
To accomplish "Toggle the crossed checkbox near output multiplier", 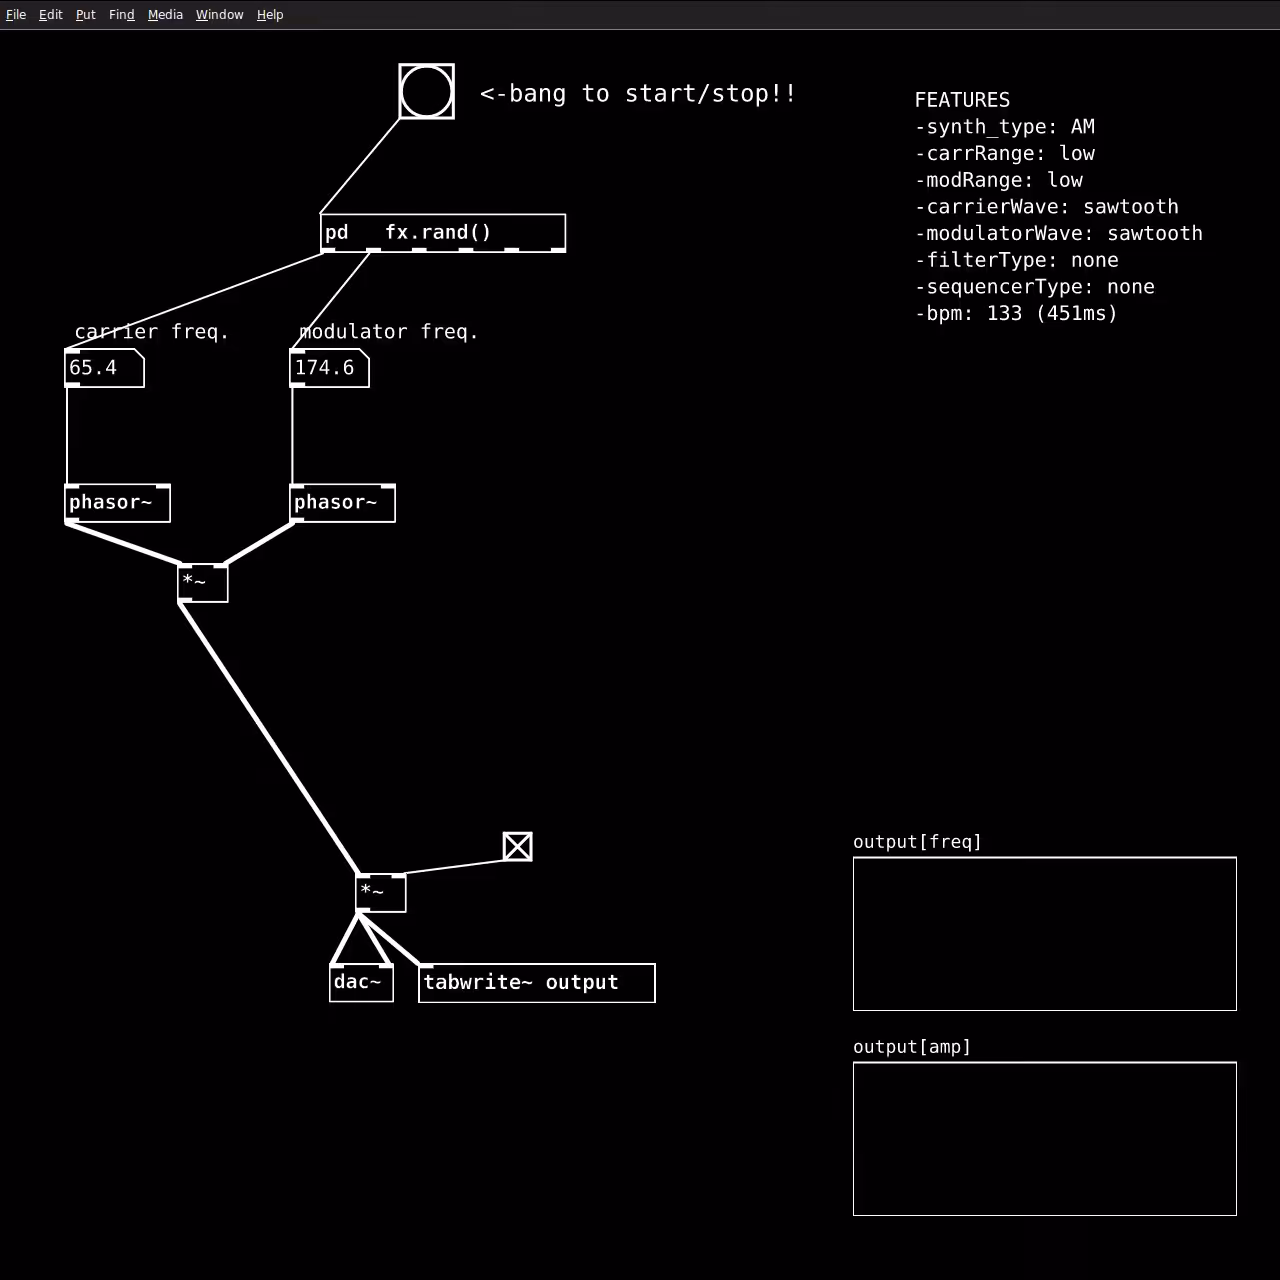I will [x=518, y=846].
